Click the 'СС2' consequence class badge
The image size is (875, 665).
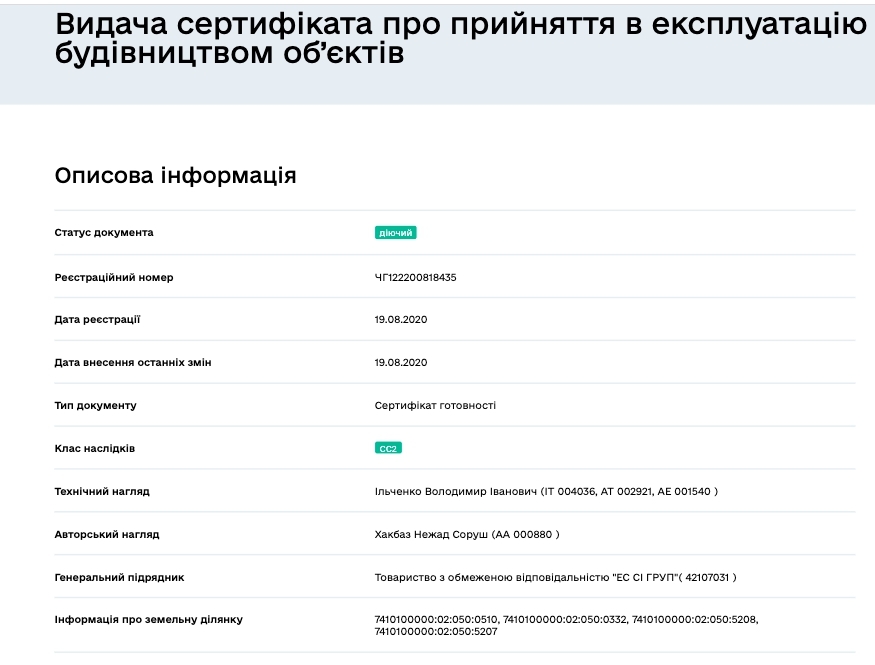388,449
